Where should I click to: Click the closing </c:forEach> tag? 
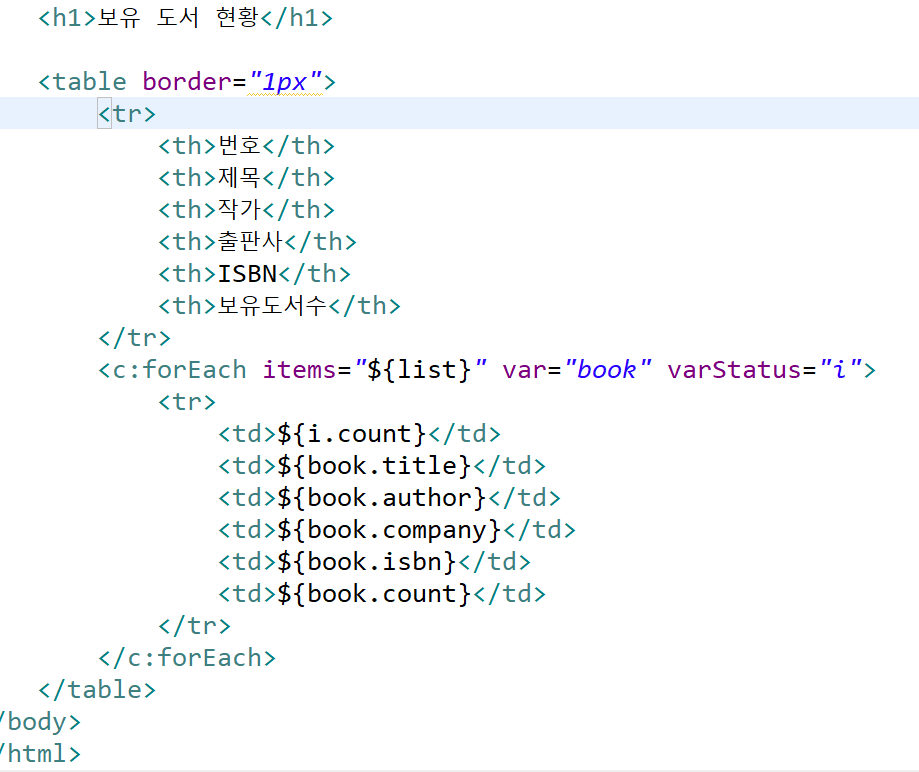187,658
